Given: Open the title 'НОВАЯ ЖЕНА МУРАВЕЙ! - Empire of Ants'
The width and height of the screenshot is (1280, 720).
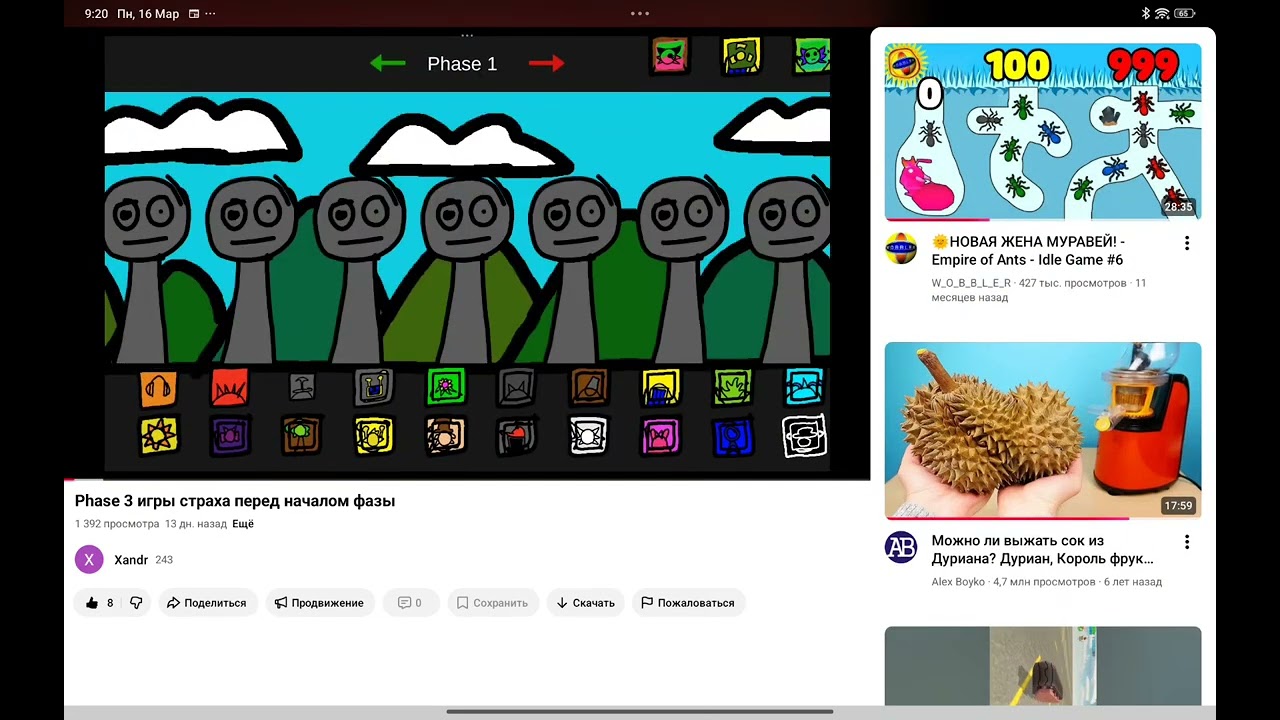Looking at the screenshot, I should tap(1028, 251).
